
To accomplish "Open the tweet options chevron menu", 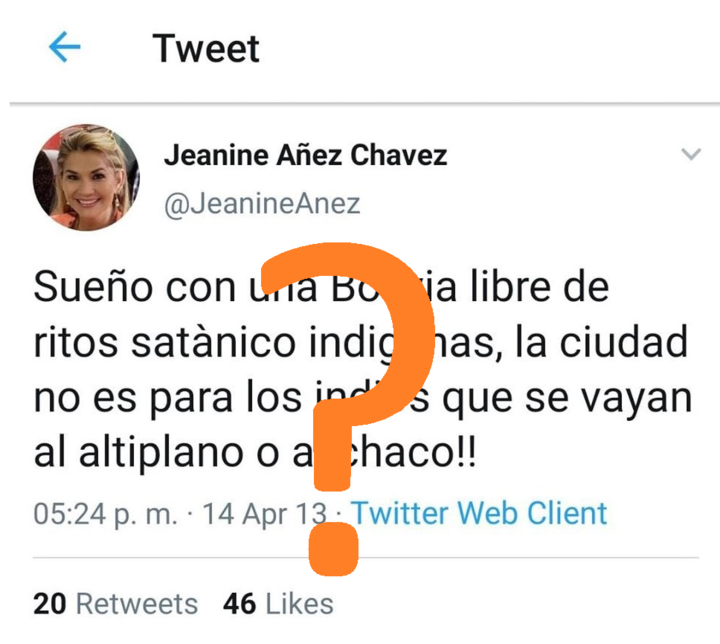I will point(691,154).
